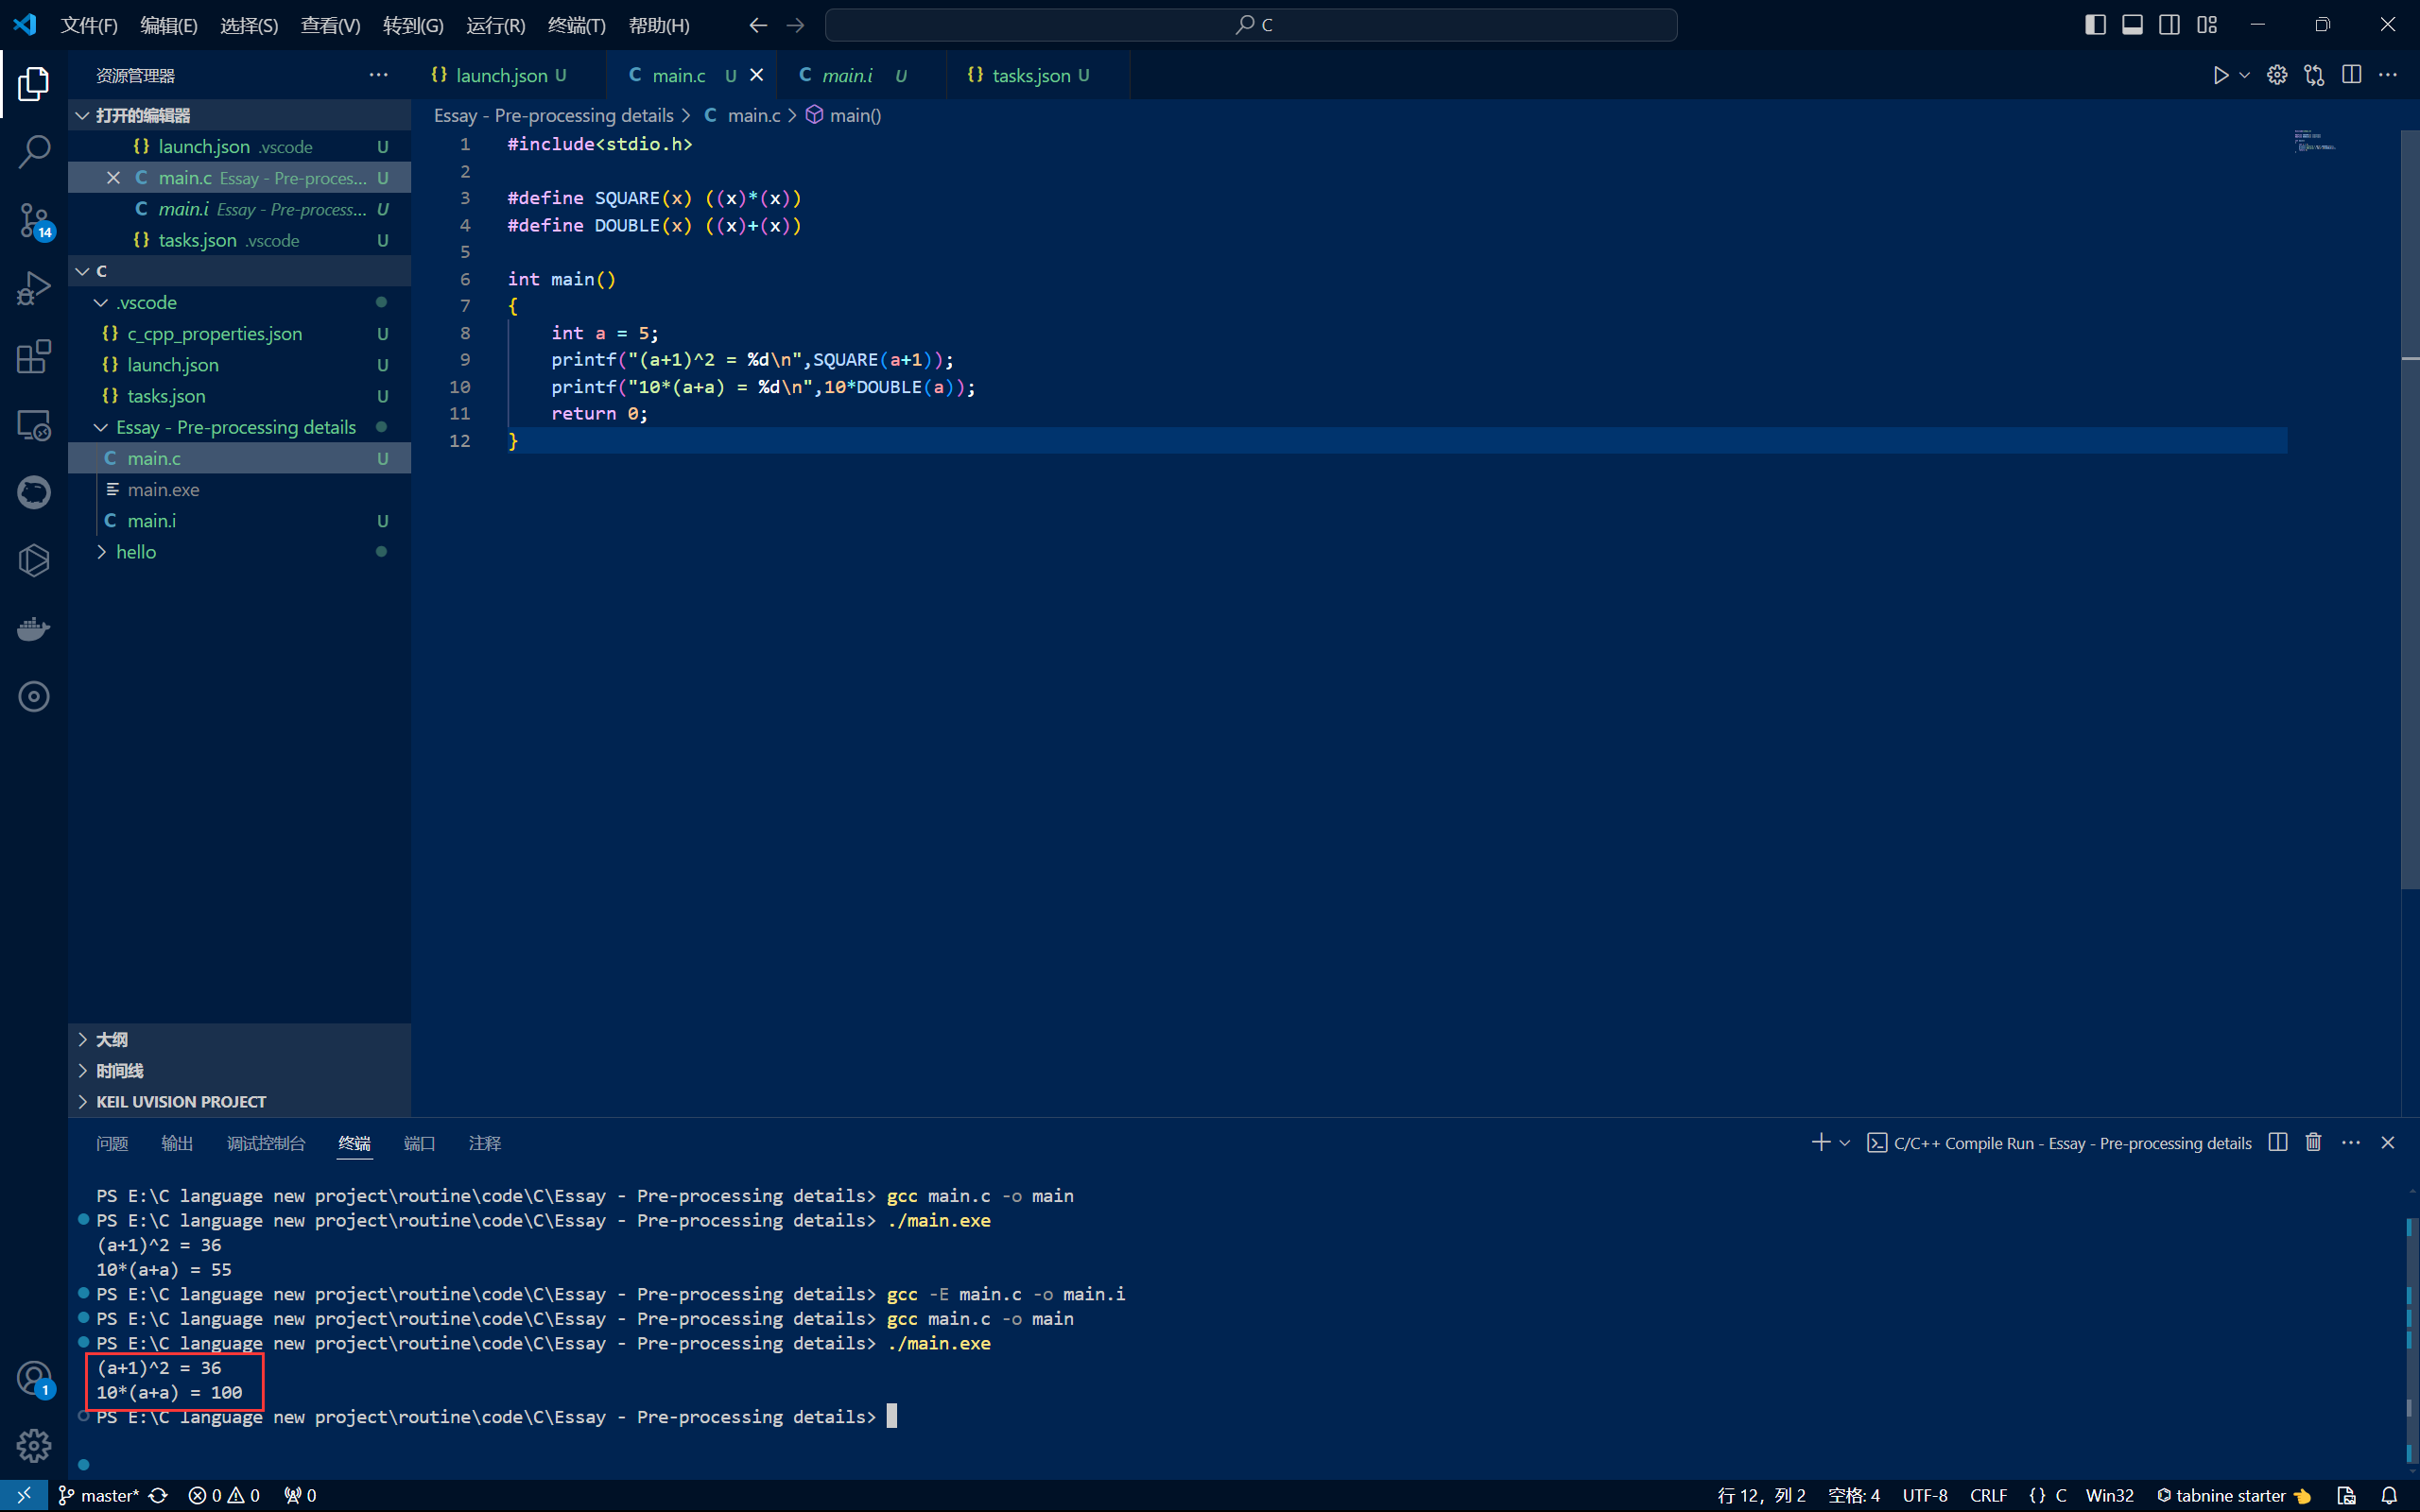This screenshot has width=2420, height=1512.
Task: Open main.i in the explorer tree
Action: [x=240, y=520]
